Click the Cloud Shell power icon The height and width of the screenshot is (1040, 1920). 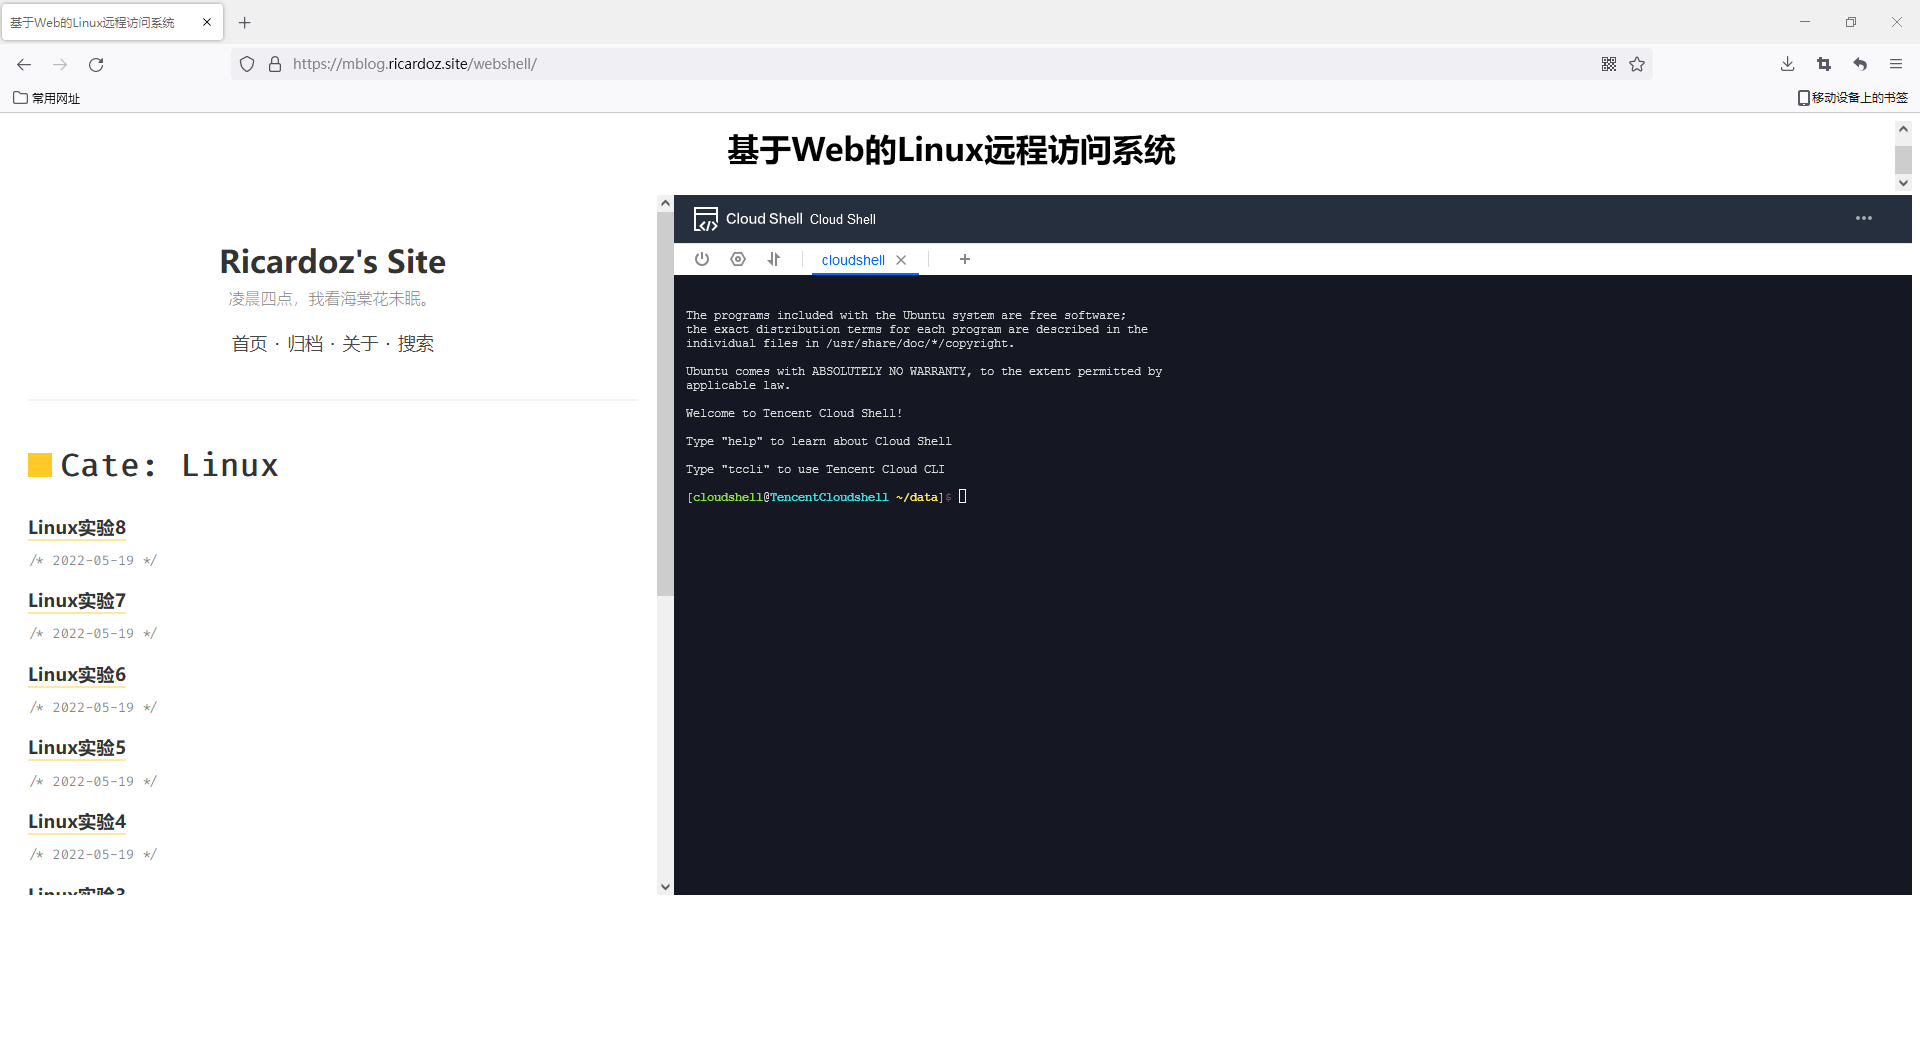click(702, 259)
